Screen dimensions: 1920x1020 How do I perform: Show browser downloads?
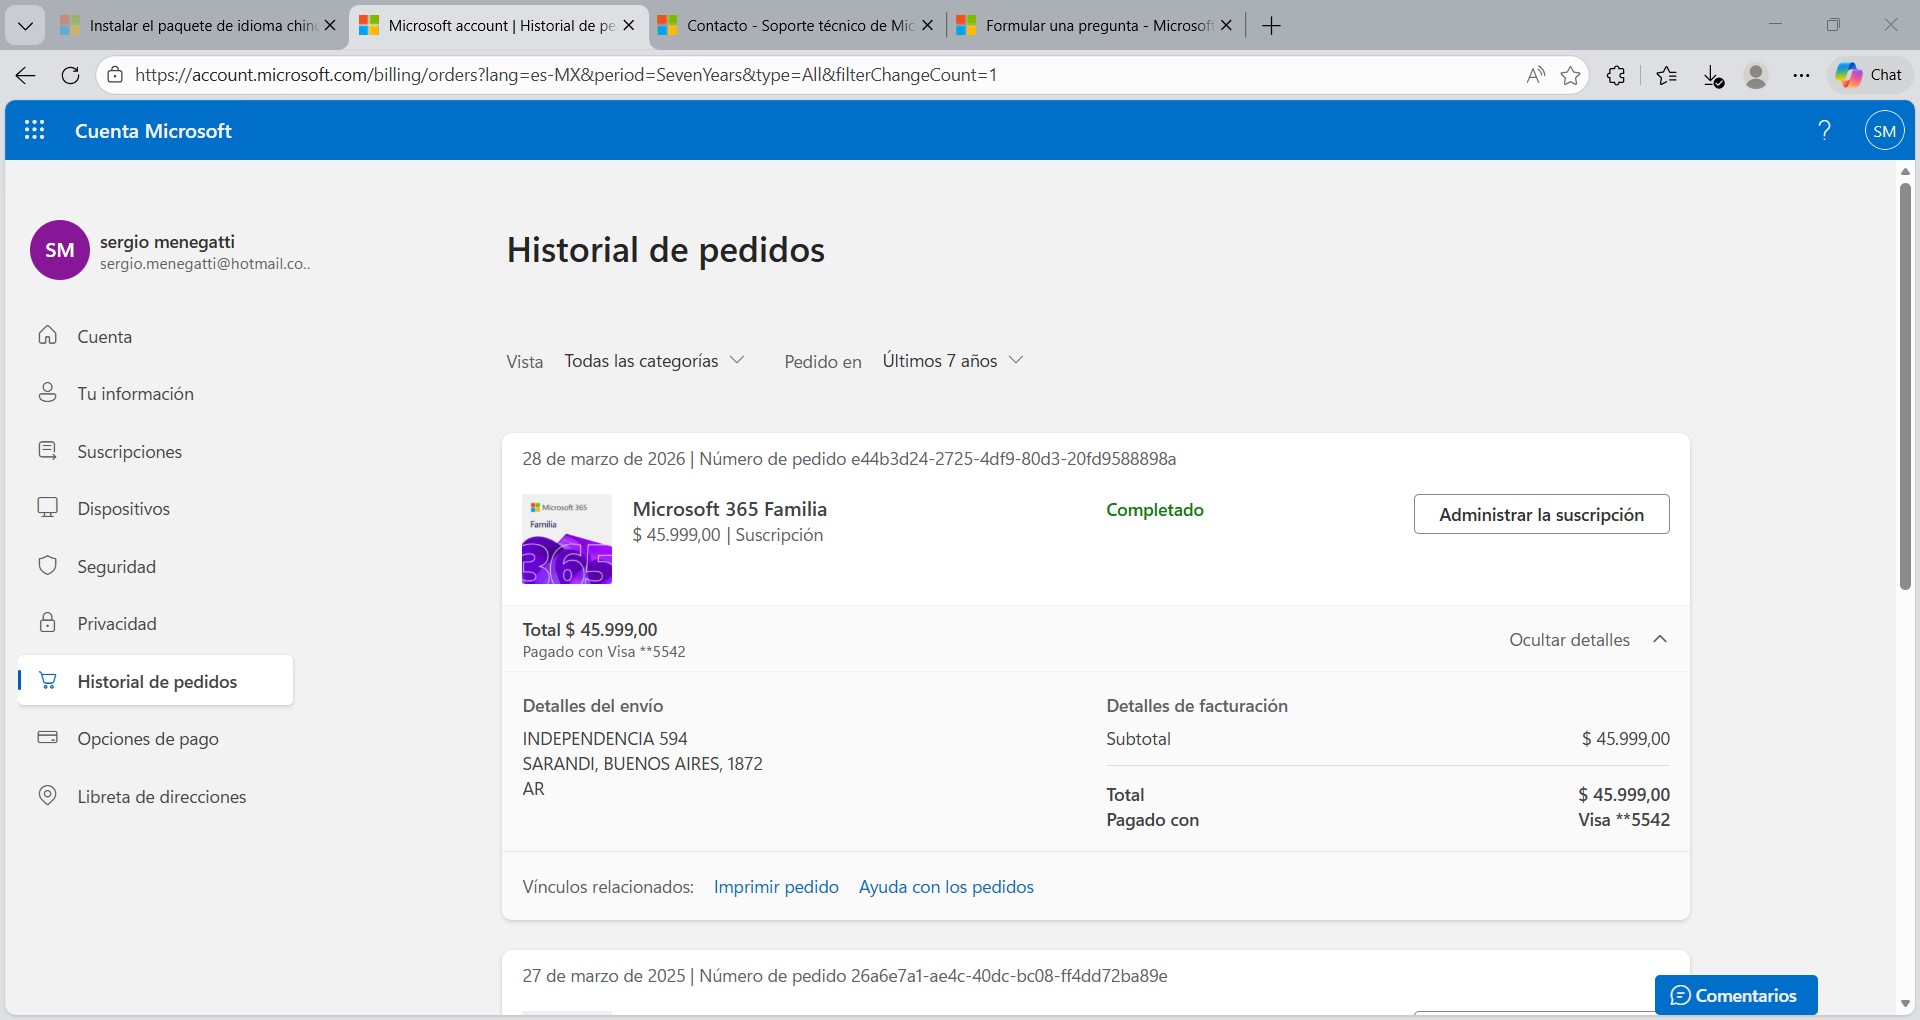[x=1713, y=76]
